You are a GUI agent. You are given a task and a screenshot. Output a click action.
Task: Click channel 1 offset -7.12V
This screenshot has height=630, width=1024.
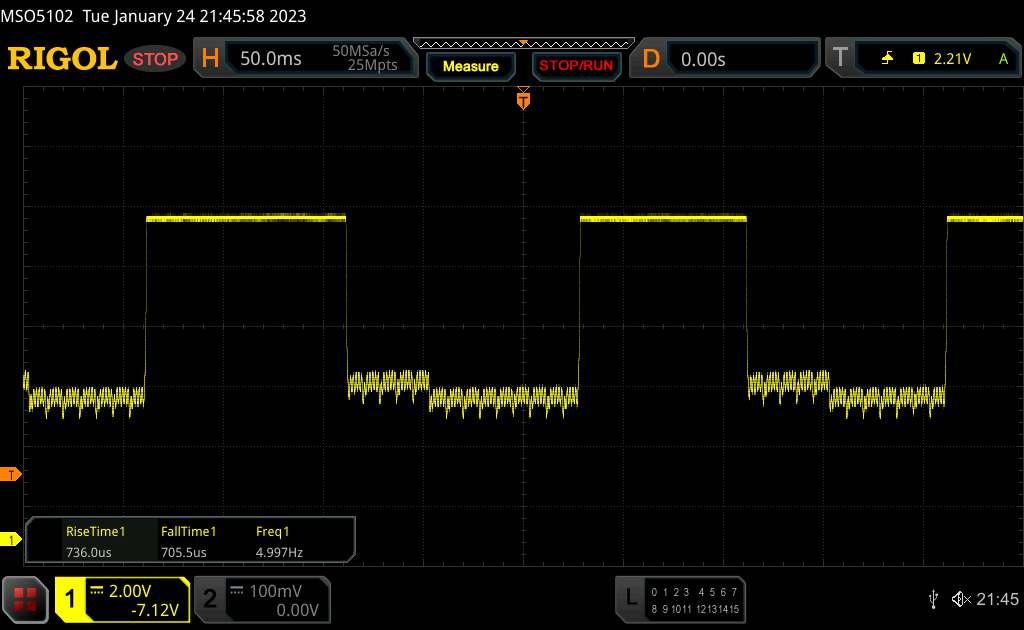(155, 610)
